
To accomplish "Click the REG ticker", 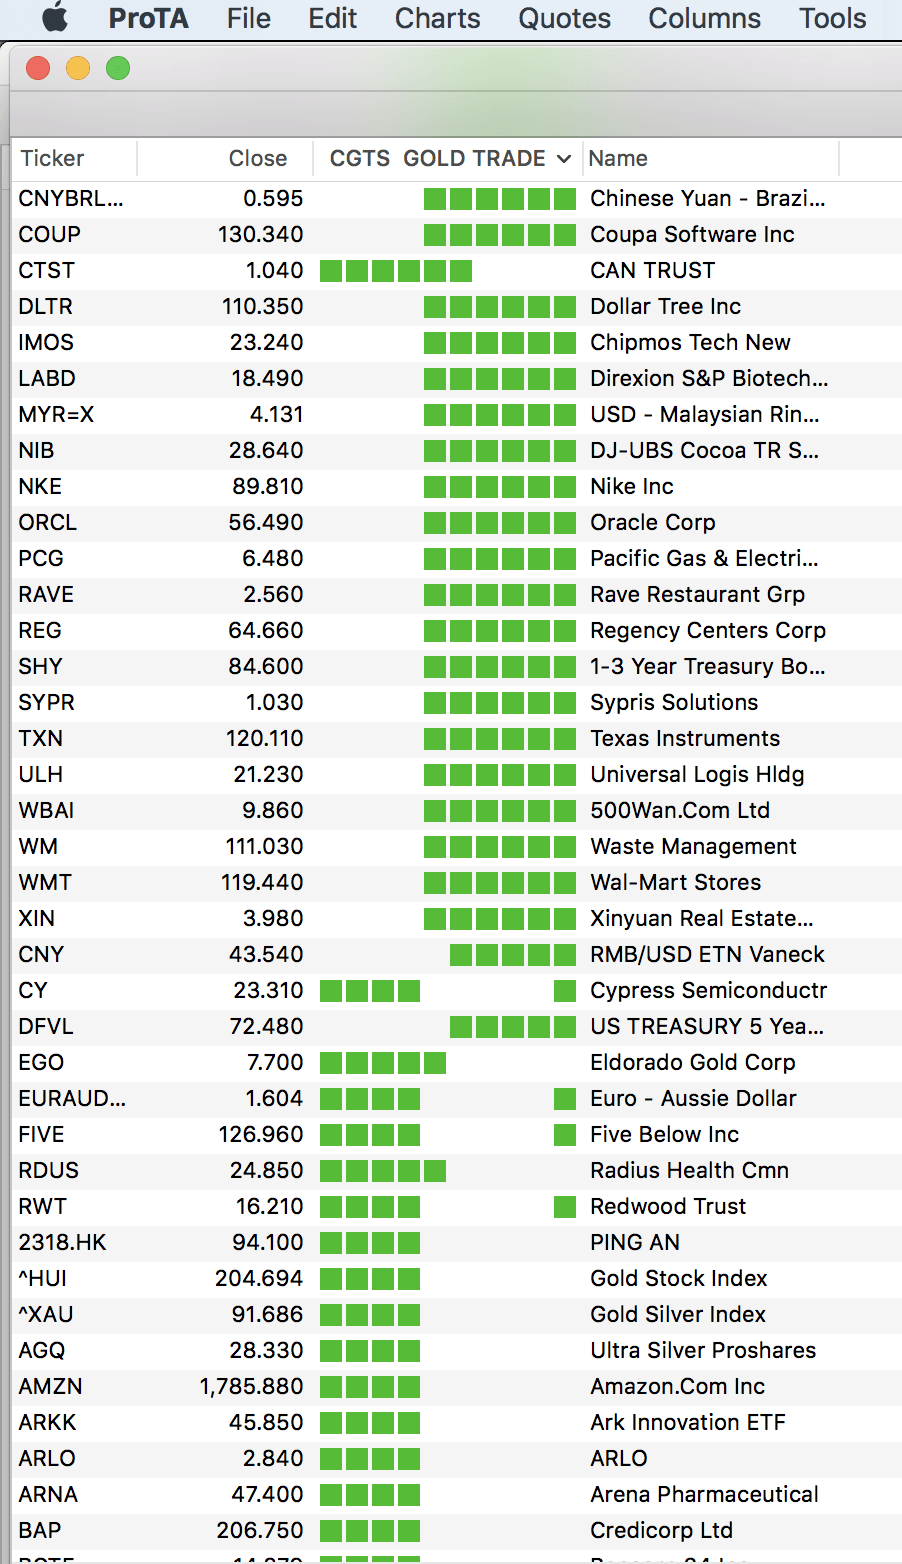I will tap(40, 630).
